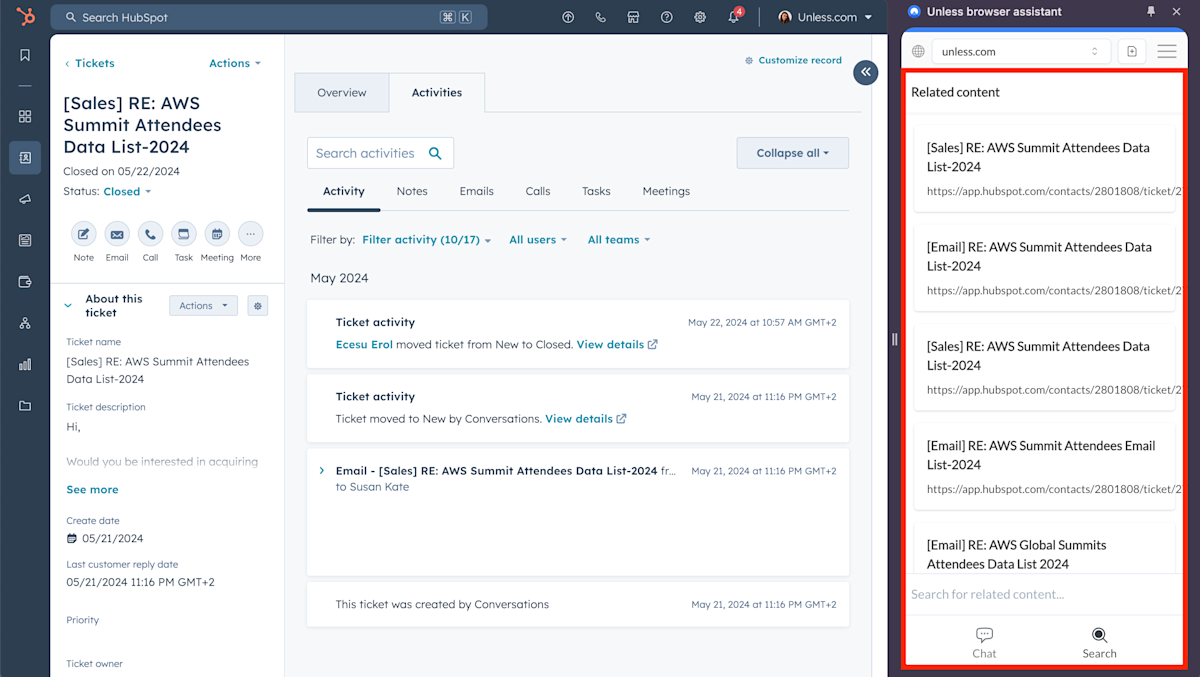Open the Bookmarks icon in the left sidebar
1200x677 pixels.
pos(24,55)
